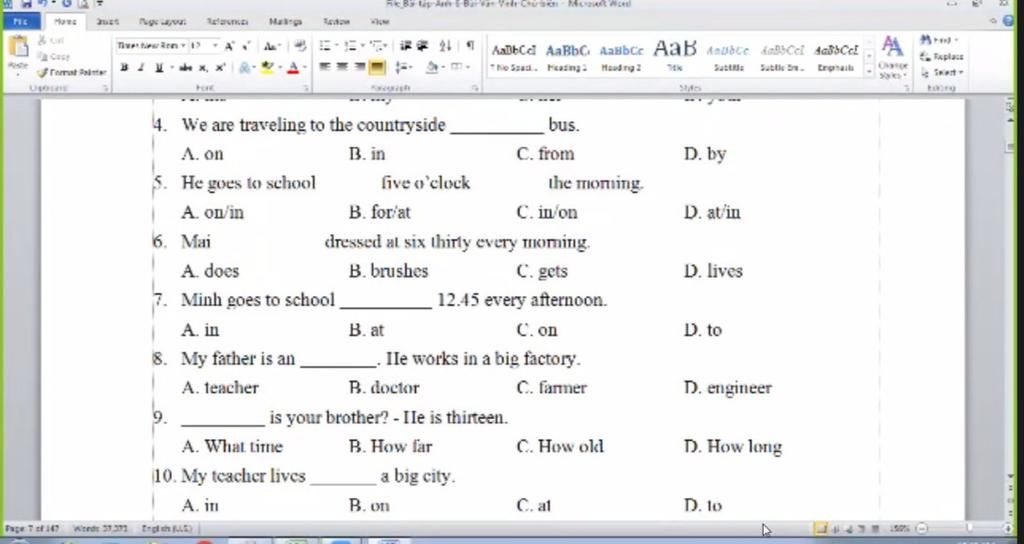This screenshot has width=1024, height=544.
Task: Open the underline style dropdown arrow
Action: pyautogui.click(x=171, y=67)
